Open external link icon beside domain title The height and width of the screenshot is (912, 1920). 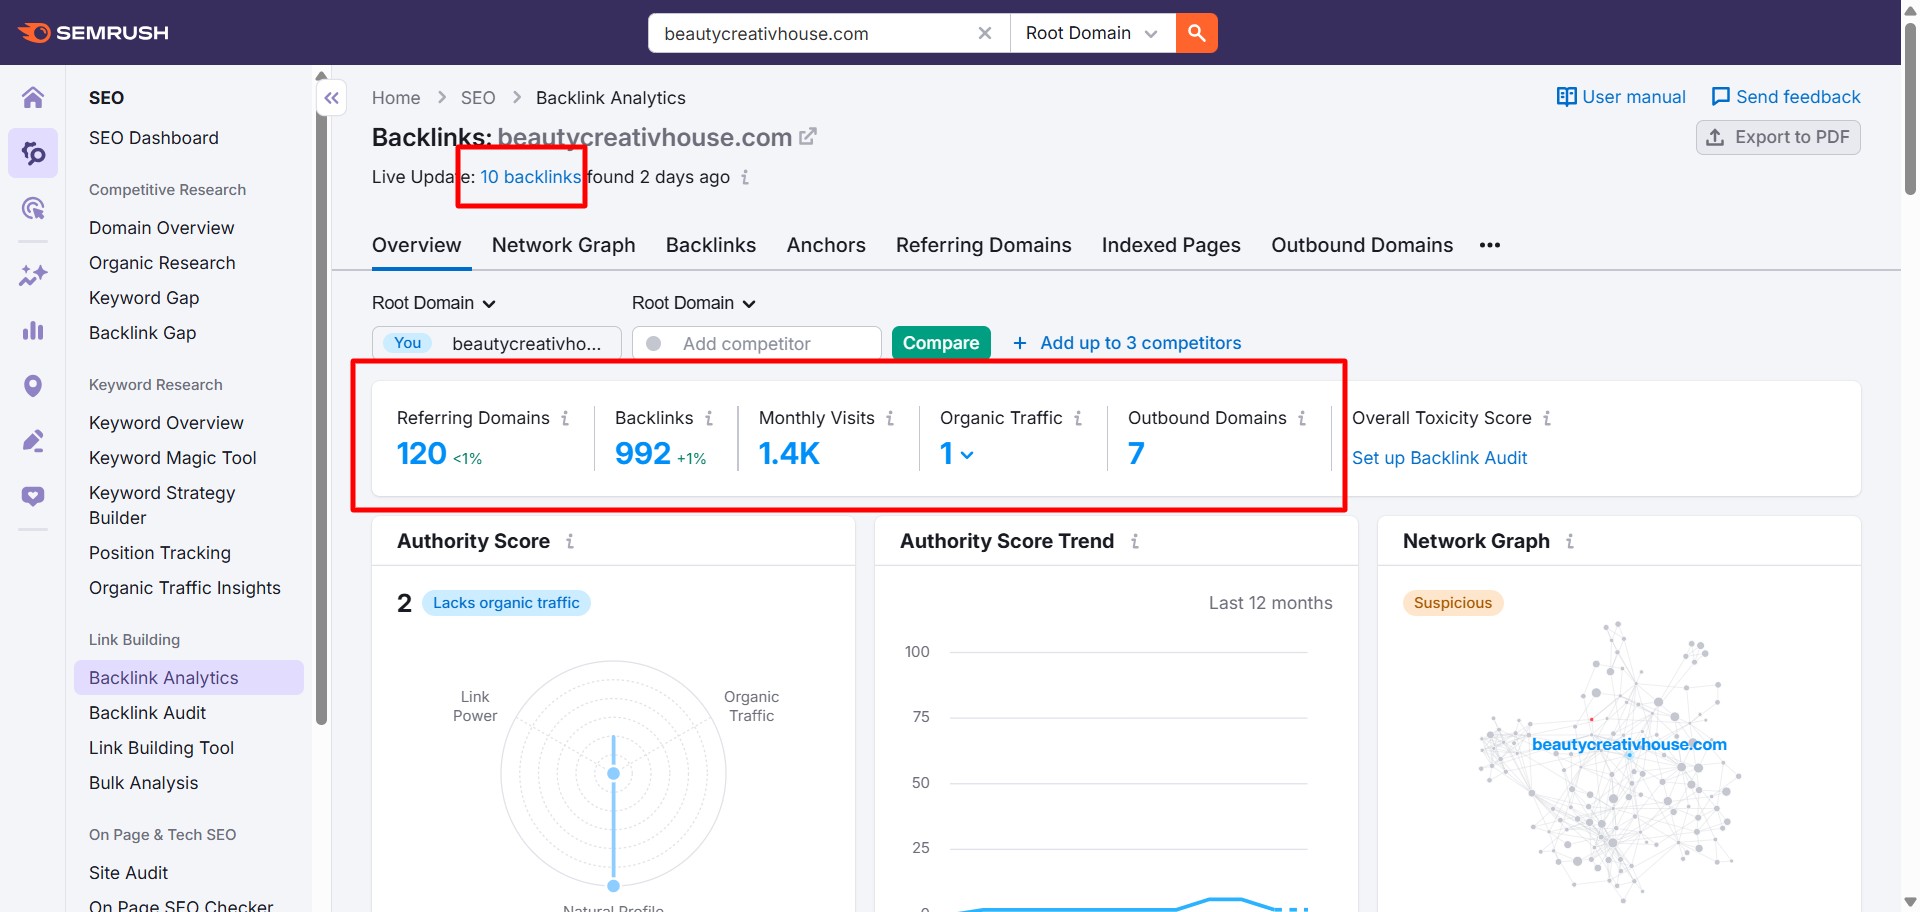point(808,137)
